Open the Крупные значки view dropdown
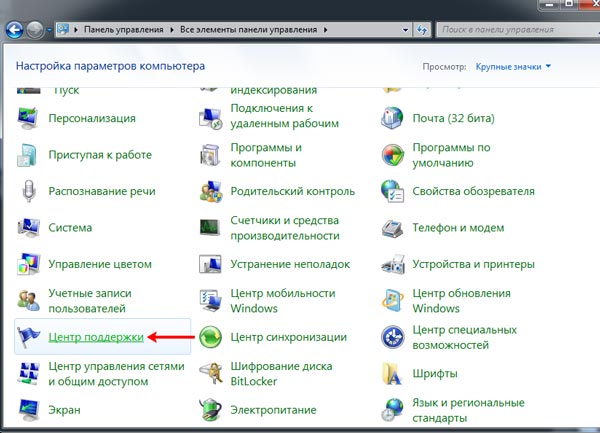600x433 pixels. (x=513, y=67)
